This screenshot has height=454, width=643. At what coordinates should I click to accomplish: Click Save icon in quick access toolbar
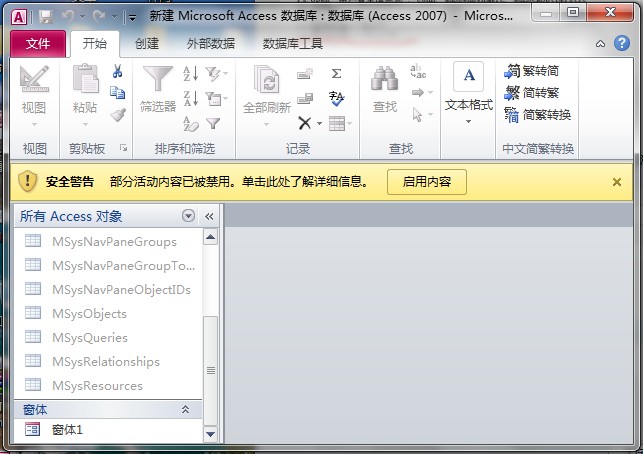(x=46, y=16)
